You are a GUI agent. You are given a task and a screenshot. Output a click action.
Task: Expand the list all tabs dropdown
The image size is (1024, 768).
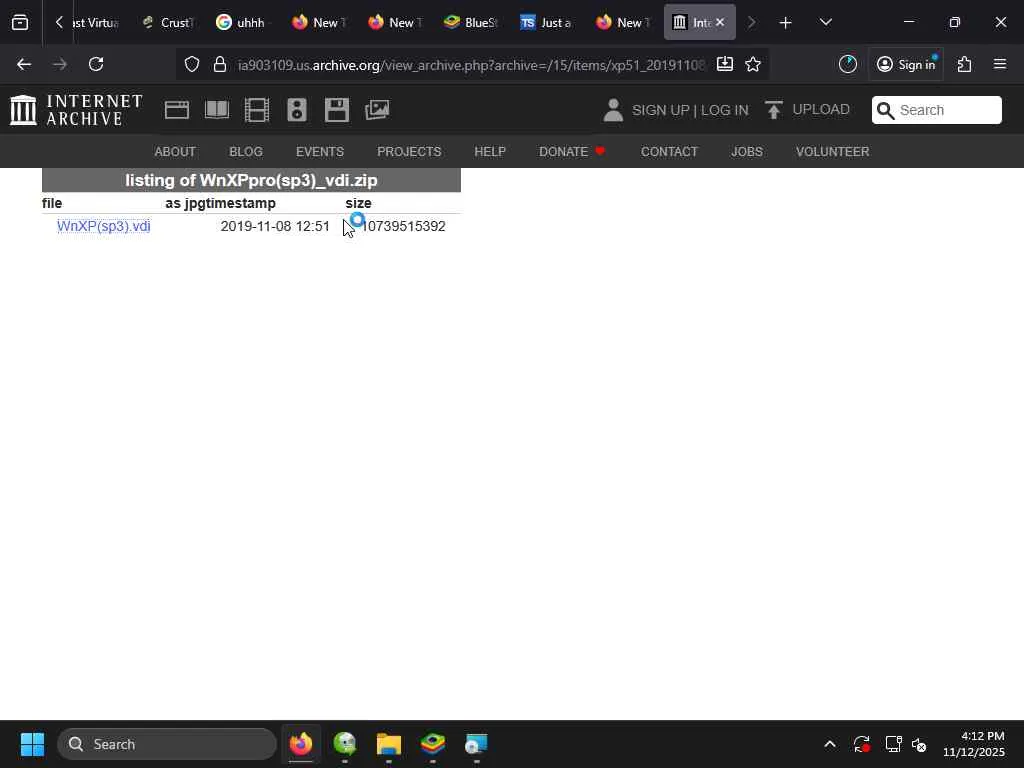tap(825, 22)
